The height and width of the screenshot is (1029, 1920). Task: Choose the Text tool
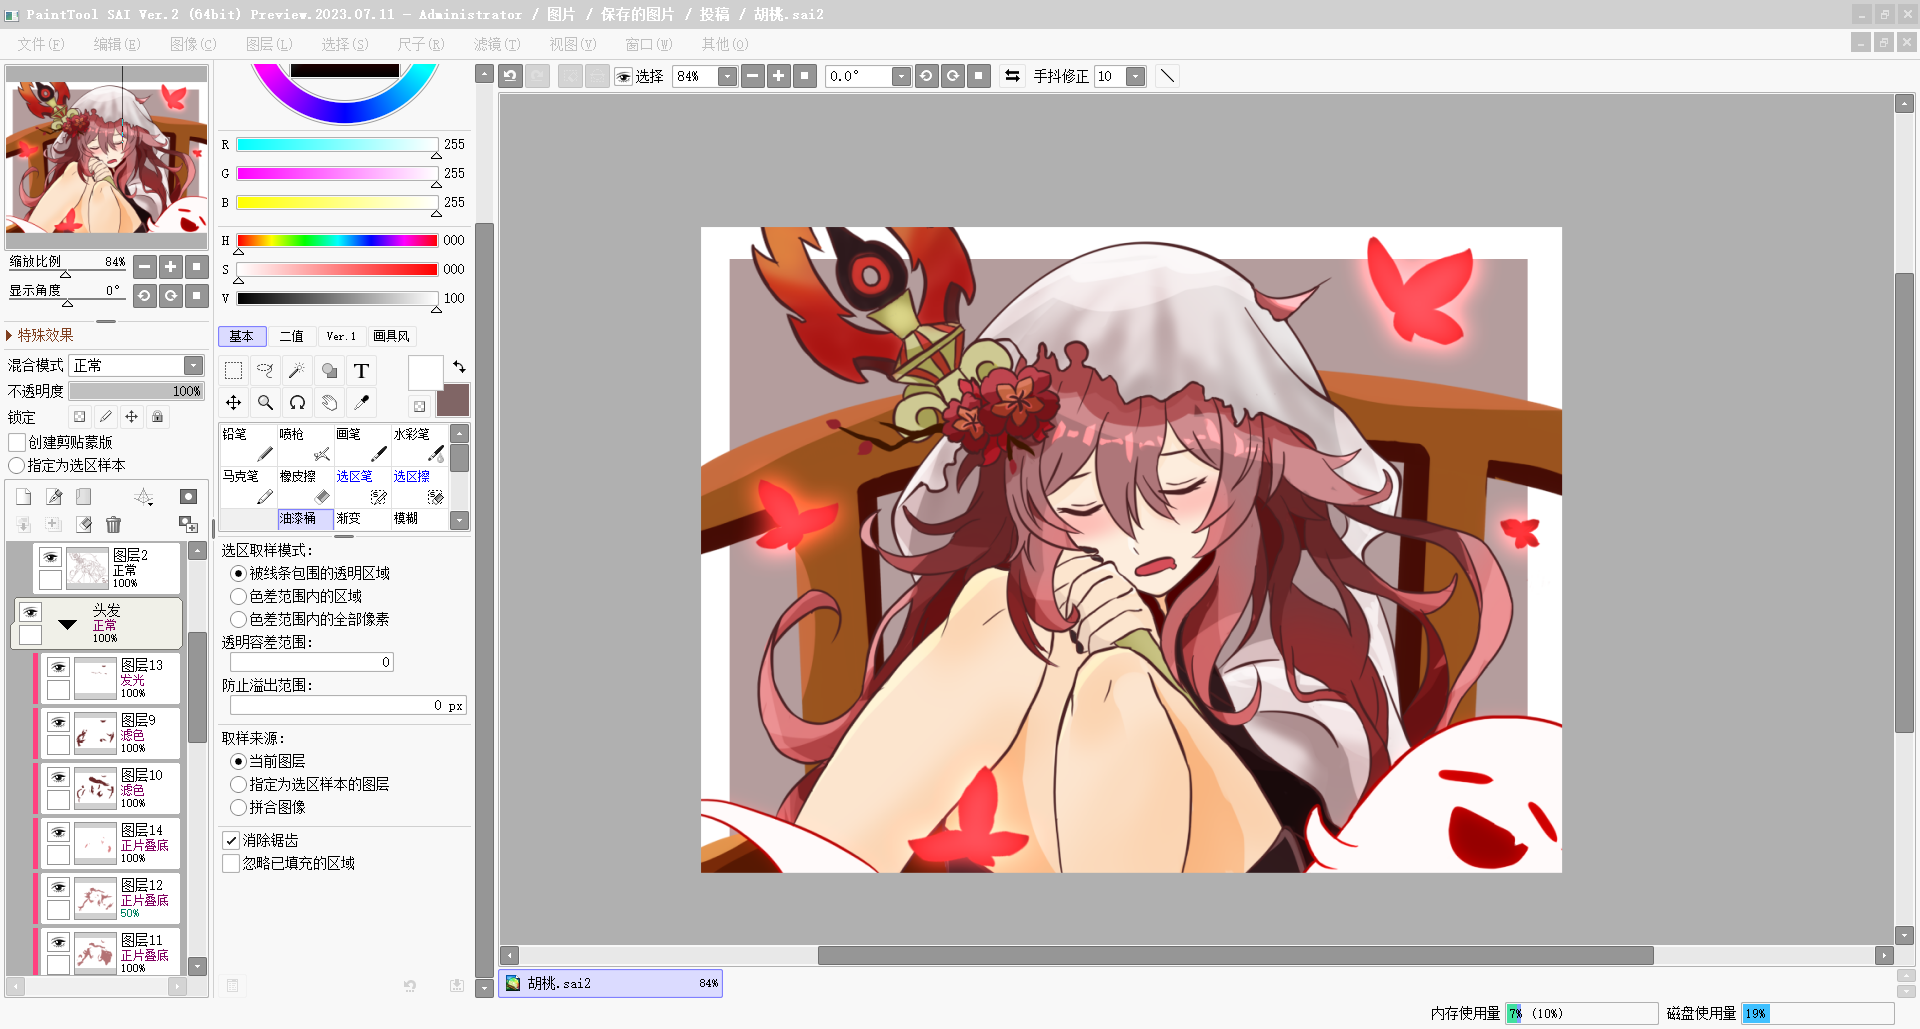click(361, 371)
